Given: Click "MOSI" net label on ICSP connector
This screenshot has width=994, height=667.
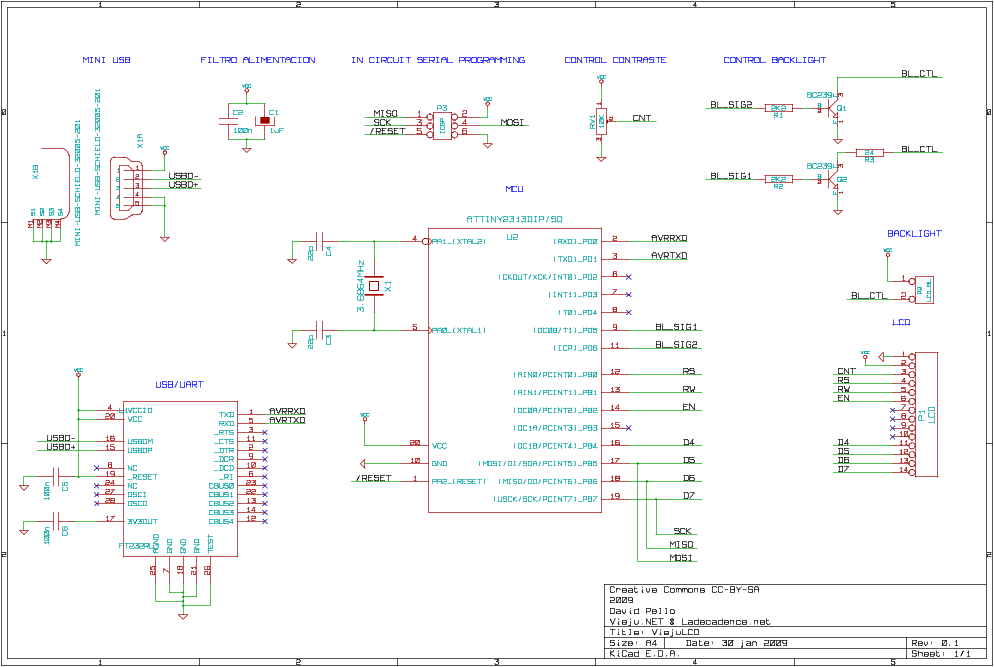Looking at the screenshot, I should (x=512, y=122).
